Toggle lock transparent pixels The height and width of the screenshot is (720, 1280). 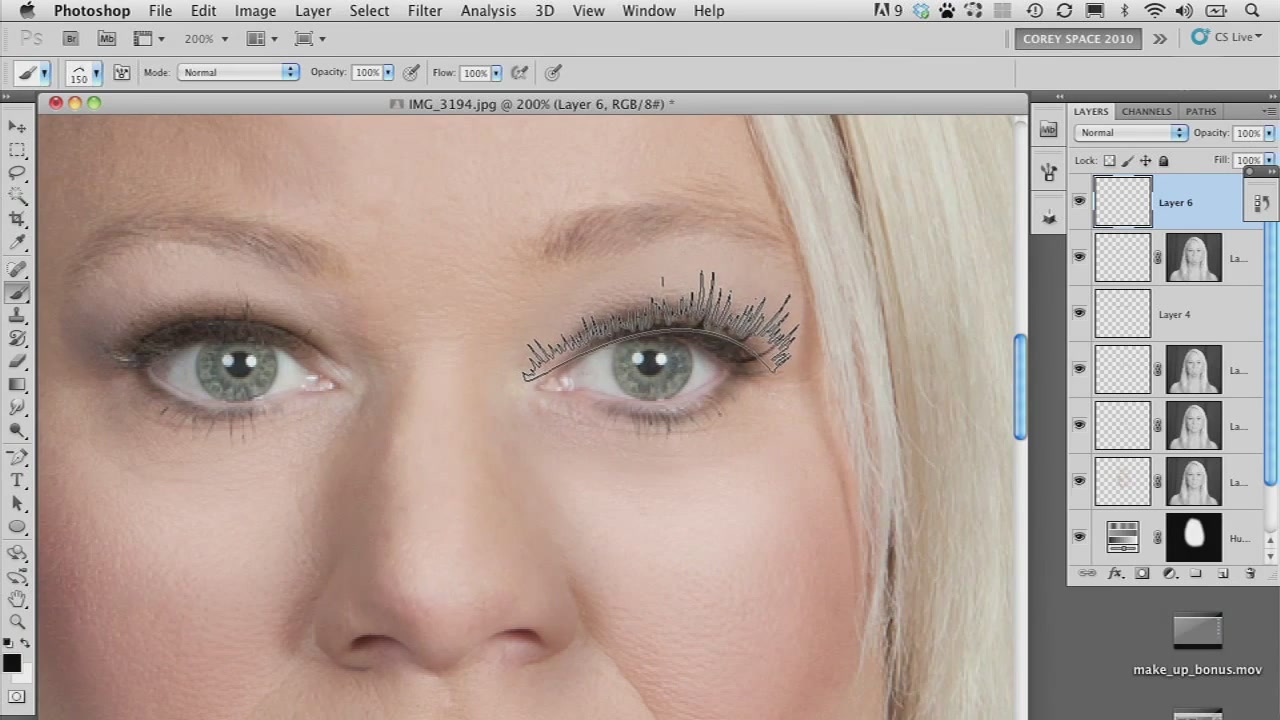point(1109,160)
